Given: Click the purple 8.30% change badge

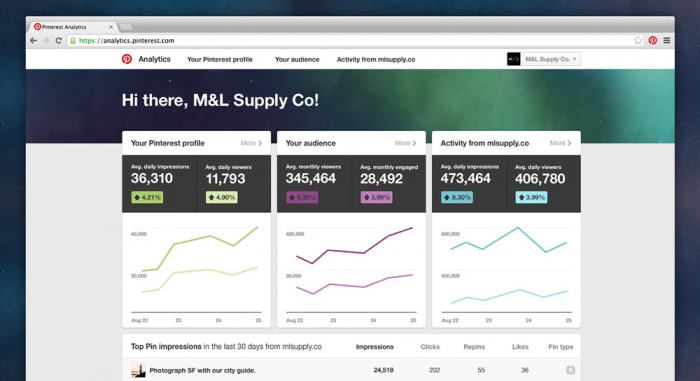Looking at the screenshot, I should [x=302, y=197].
